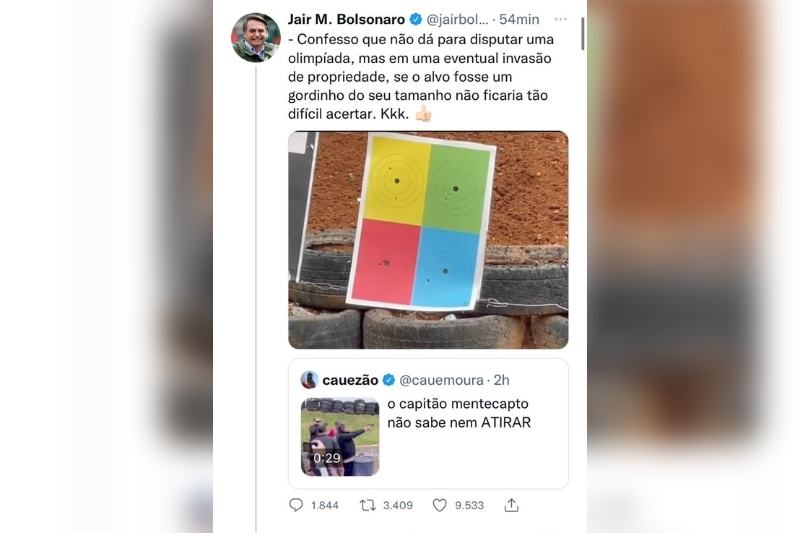Click cauezão's small avatar in quoted tweet
800x533 pixels.
(x=309, y=380)
